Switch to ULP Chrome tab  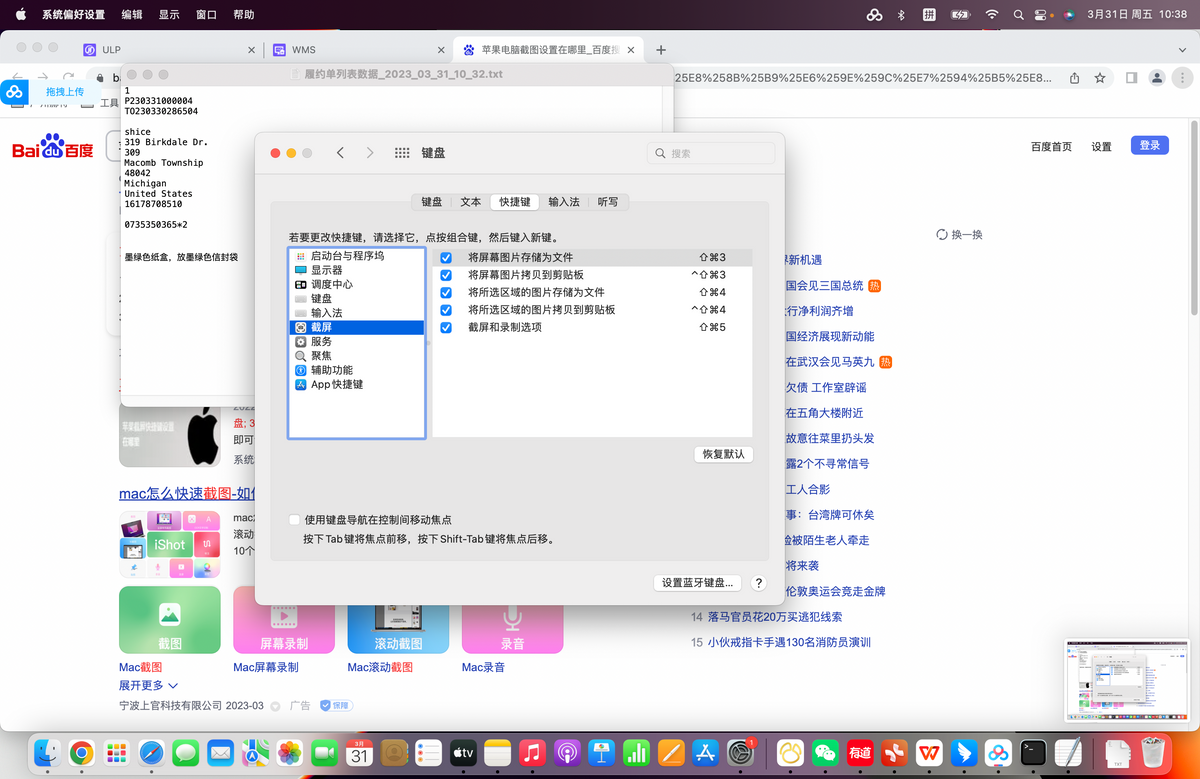pos(169,50)
